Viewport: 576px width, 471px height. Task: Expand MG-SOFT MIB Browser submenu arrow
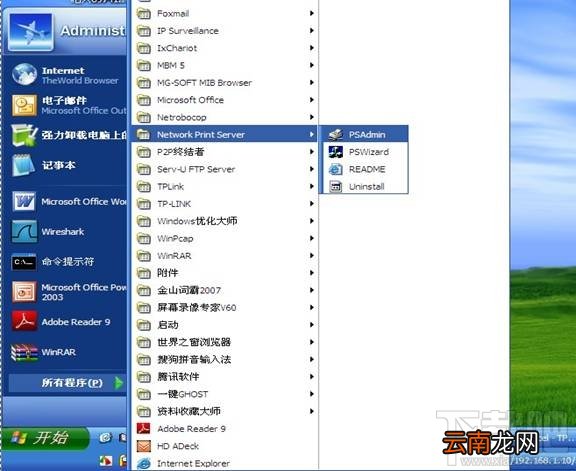pos(312,83)
